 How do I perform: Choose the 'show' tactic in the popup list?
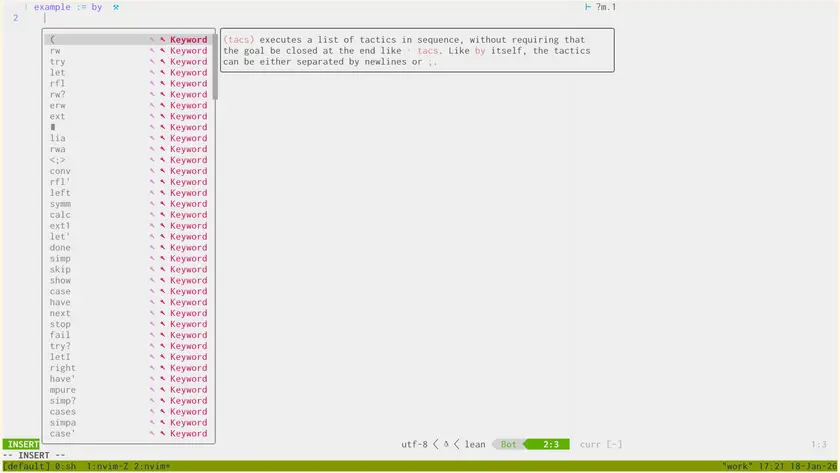pyautogui.click(x=60, y=281)
